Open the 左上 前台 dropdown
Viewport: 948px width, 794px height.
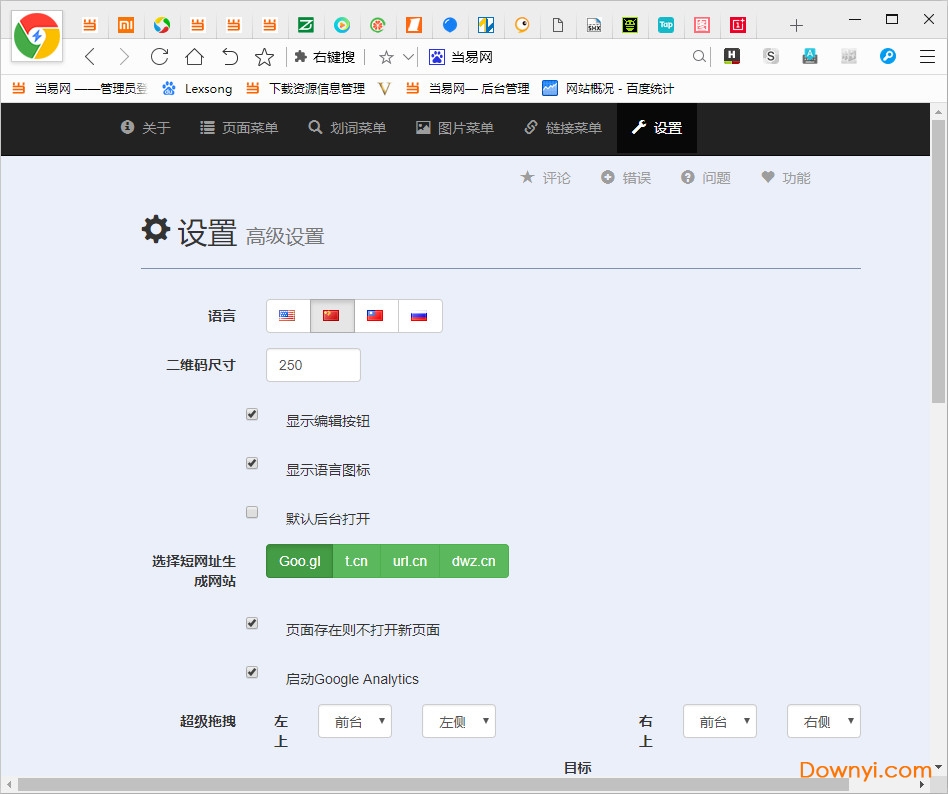354,721
